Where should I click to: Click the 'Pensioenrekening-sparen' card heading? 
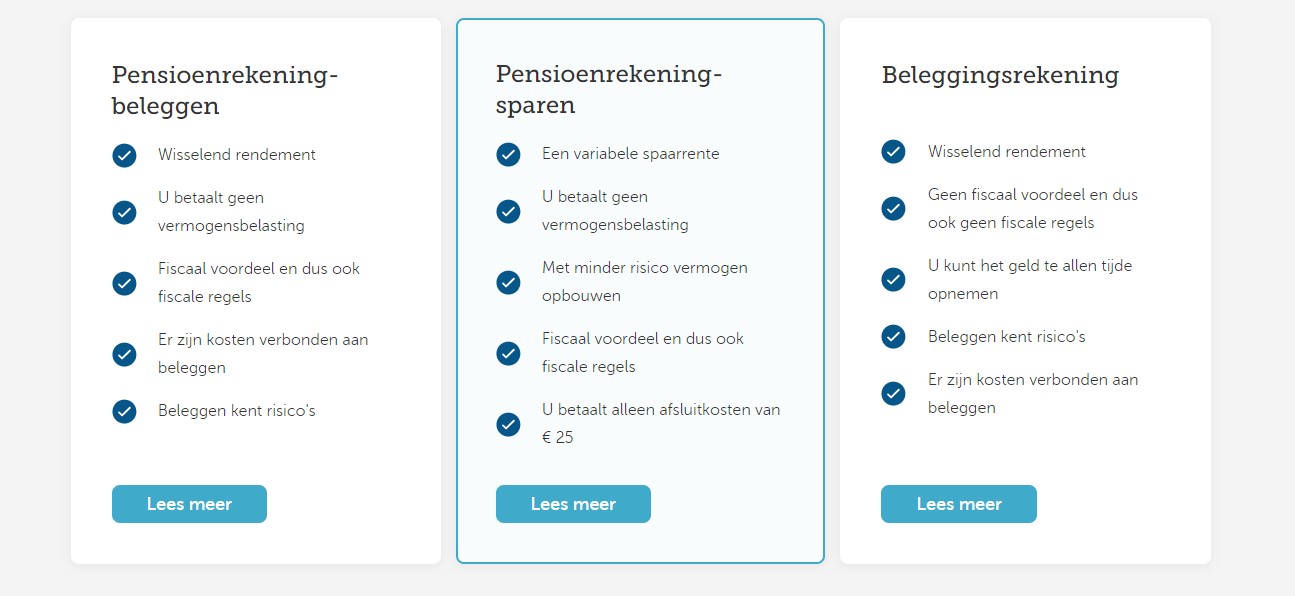click(608, 89)
